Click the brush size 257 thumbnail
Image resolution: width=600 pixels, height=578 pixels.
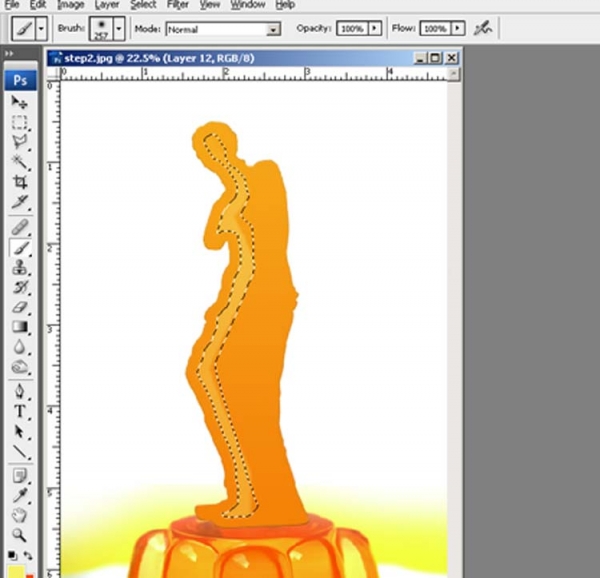pos(101,28)
